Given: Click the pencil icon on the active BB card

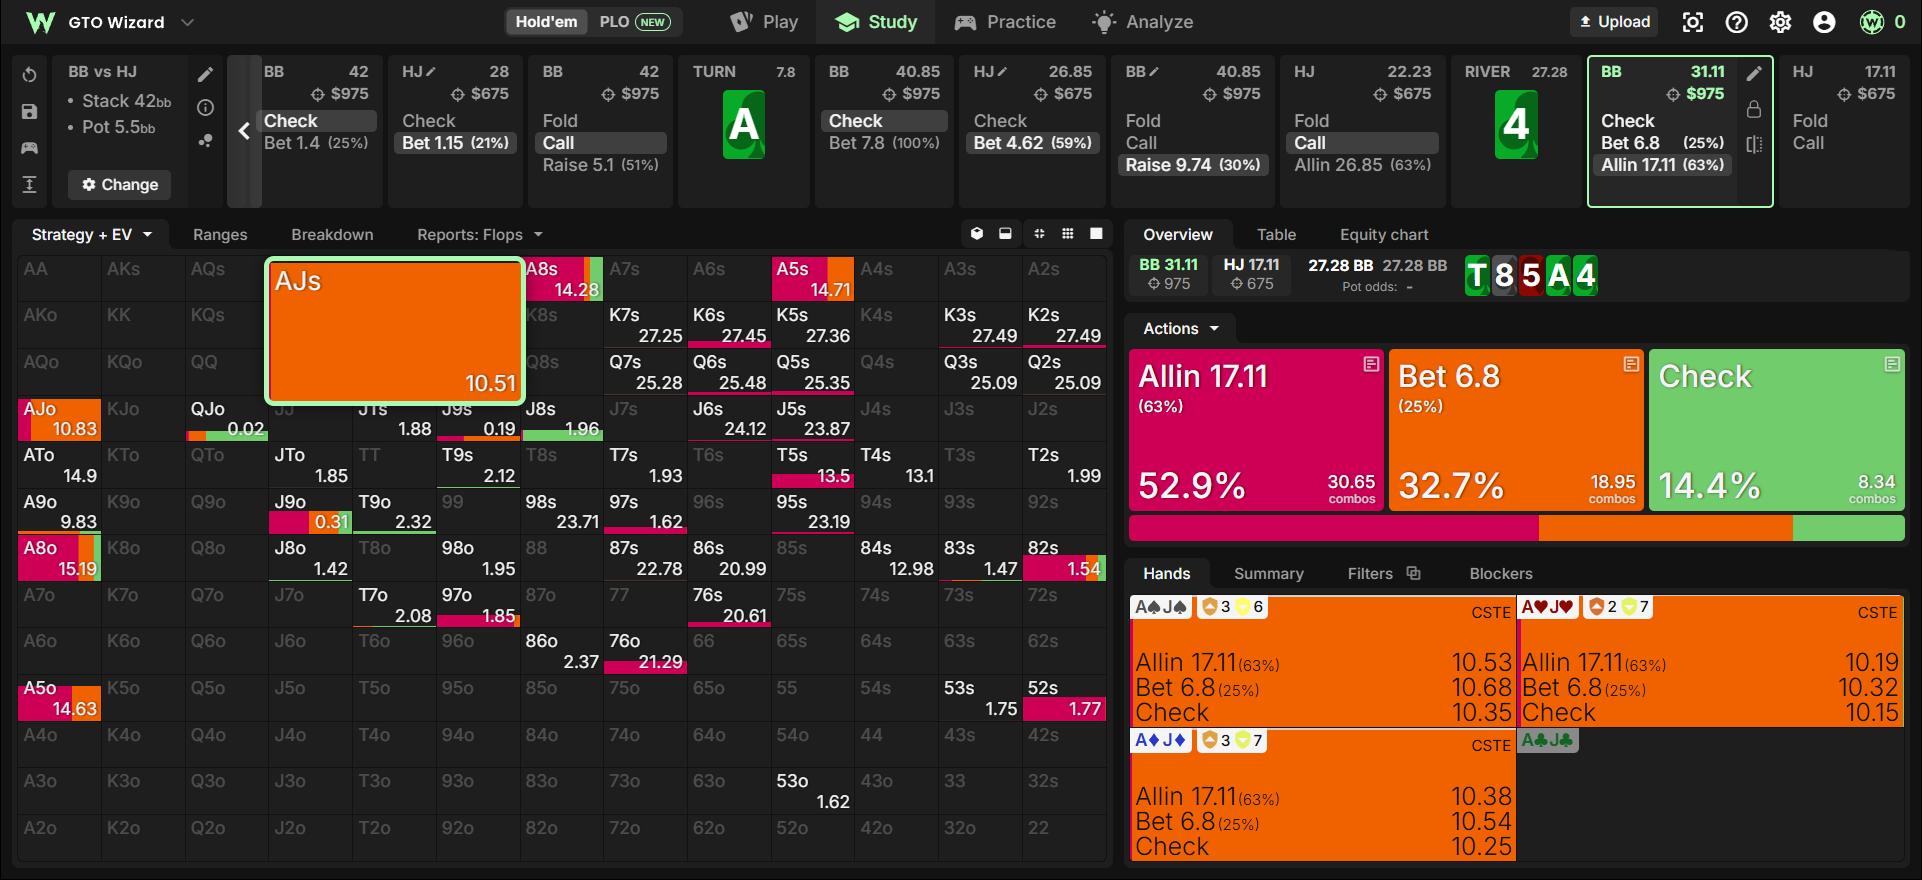Looking at the screenshot, I should tap(1754, 74).
